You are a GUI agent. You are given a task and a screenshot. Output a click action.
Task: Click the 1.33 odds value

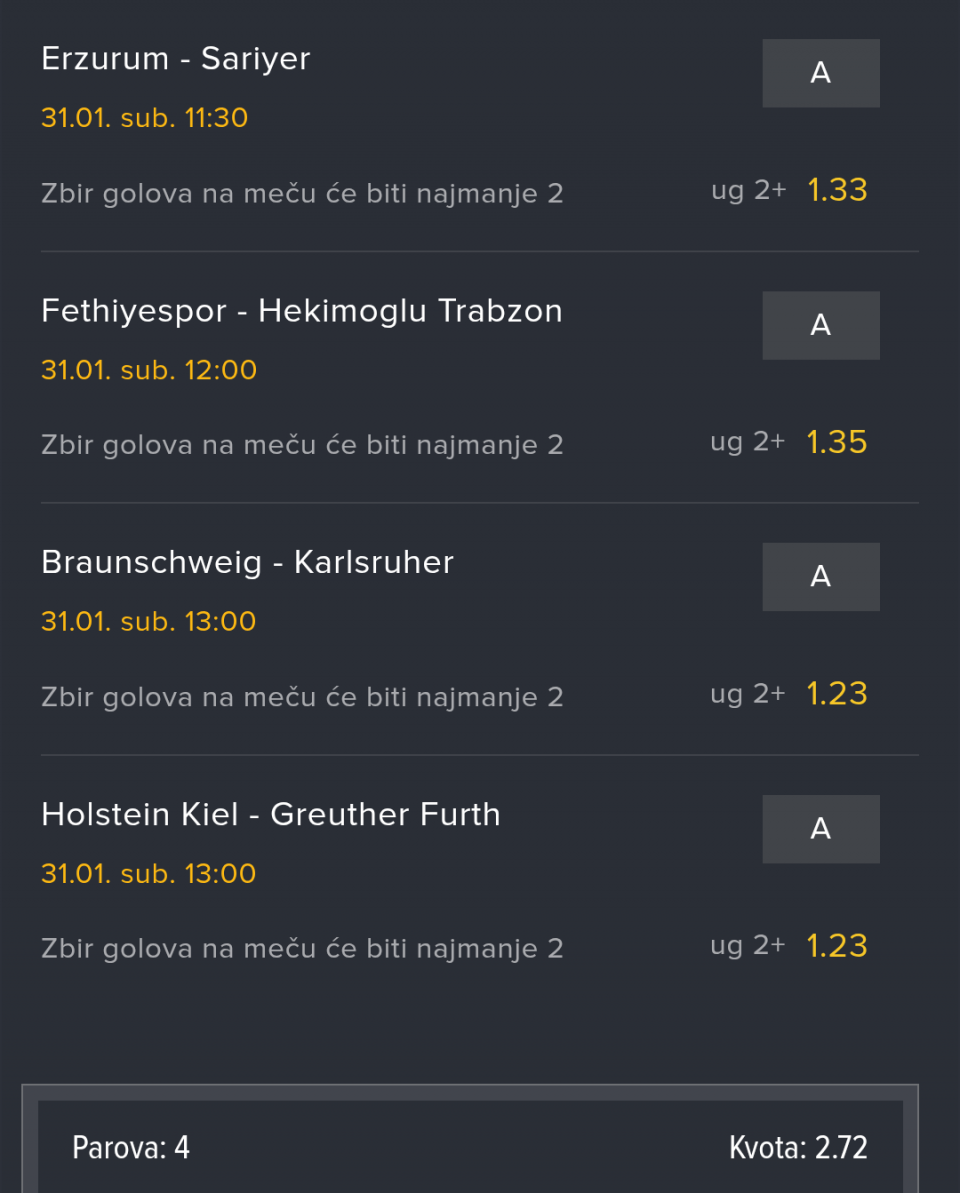(x=837, y=190)
